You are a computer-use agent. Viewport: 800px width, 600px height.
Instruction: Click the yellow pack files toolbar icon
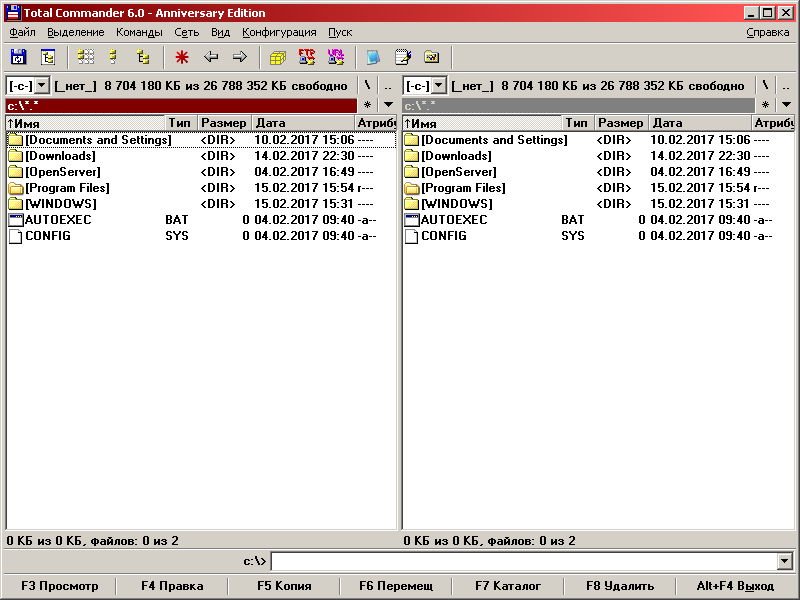click(279, 57)
